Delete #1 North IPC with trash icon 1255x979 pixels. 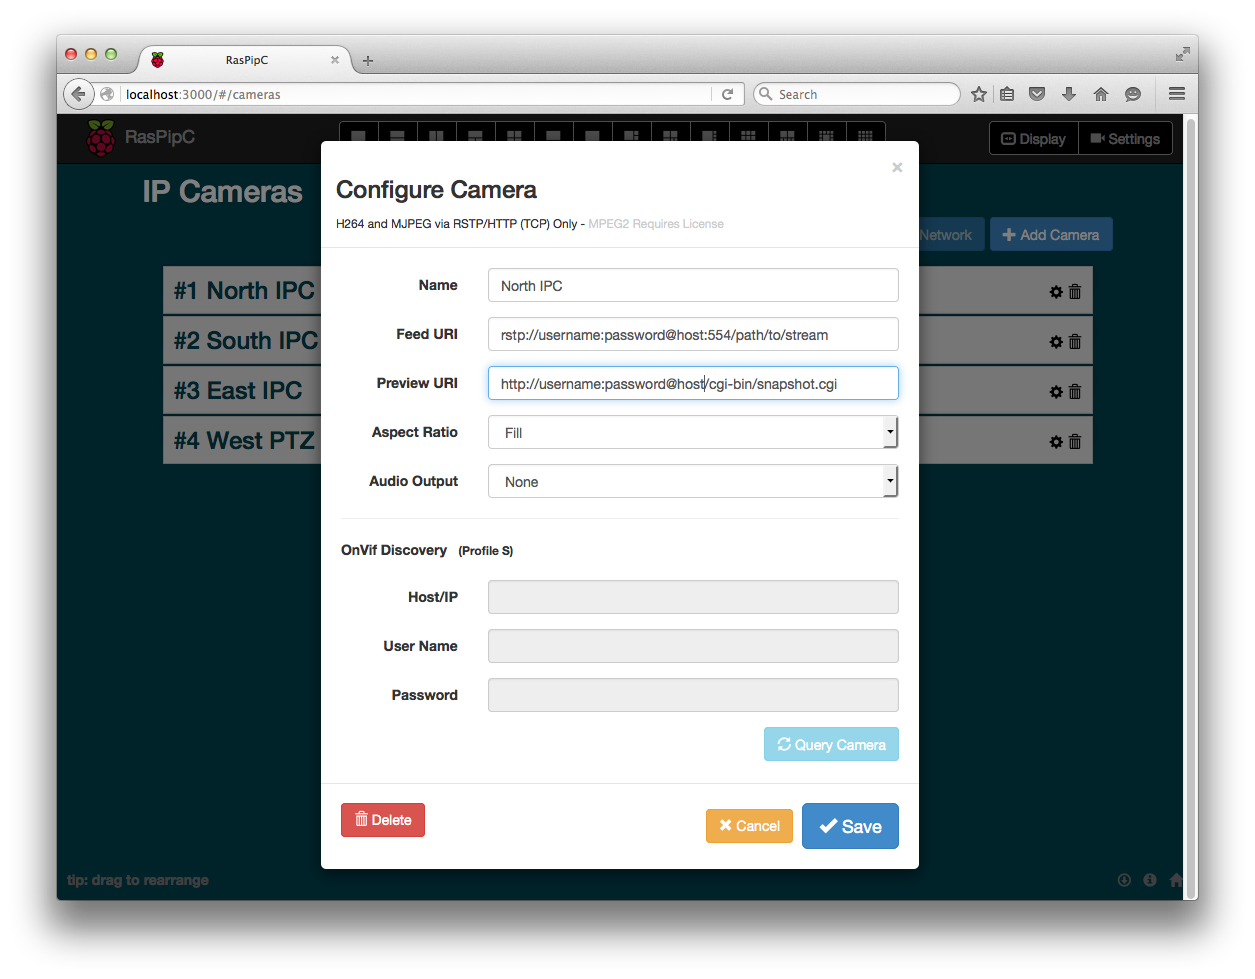(1075, 292)
